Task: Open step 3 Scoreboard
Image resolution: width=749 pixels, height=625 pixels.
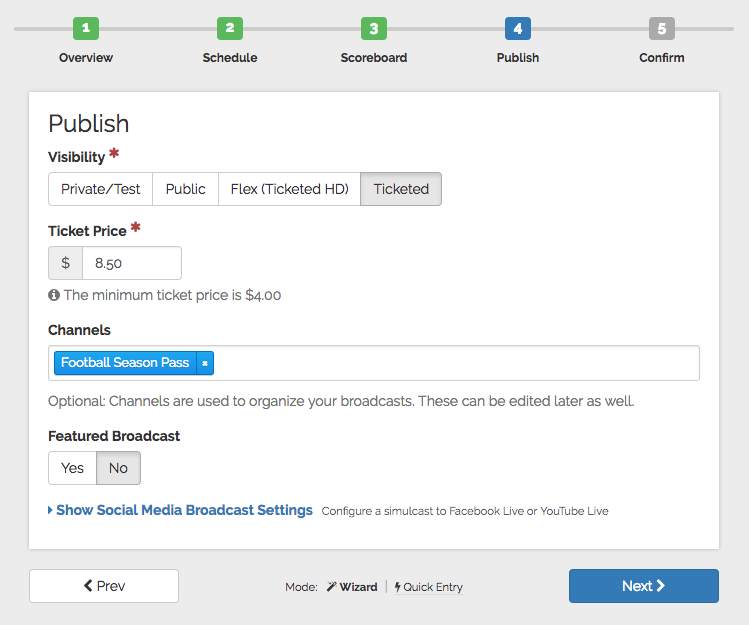Action: point(374,29)
